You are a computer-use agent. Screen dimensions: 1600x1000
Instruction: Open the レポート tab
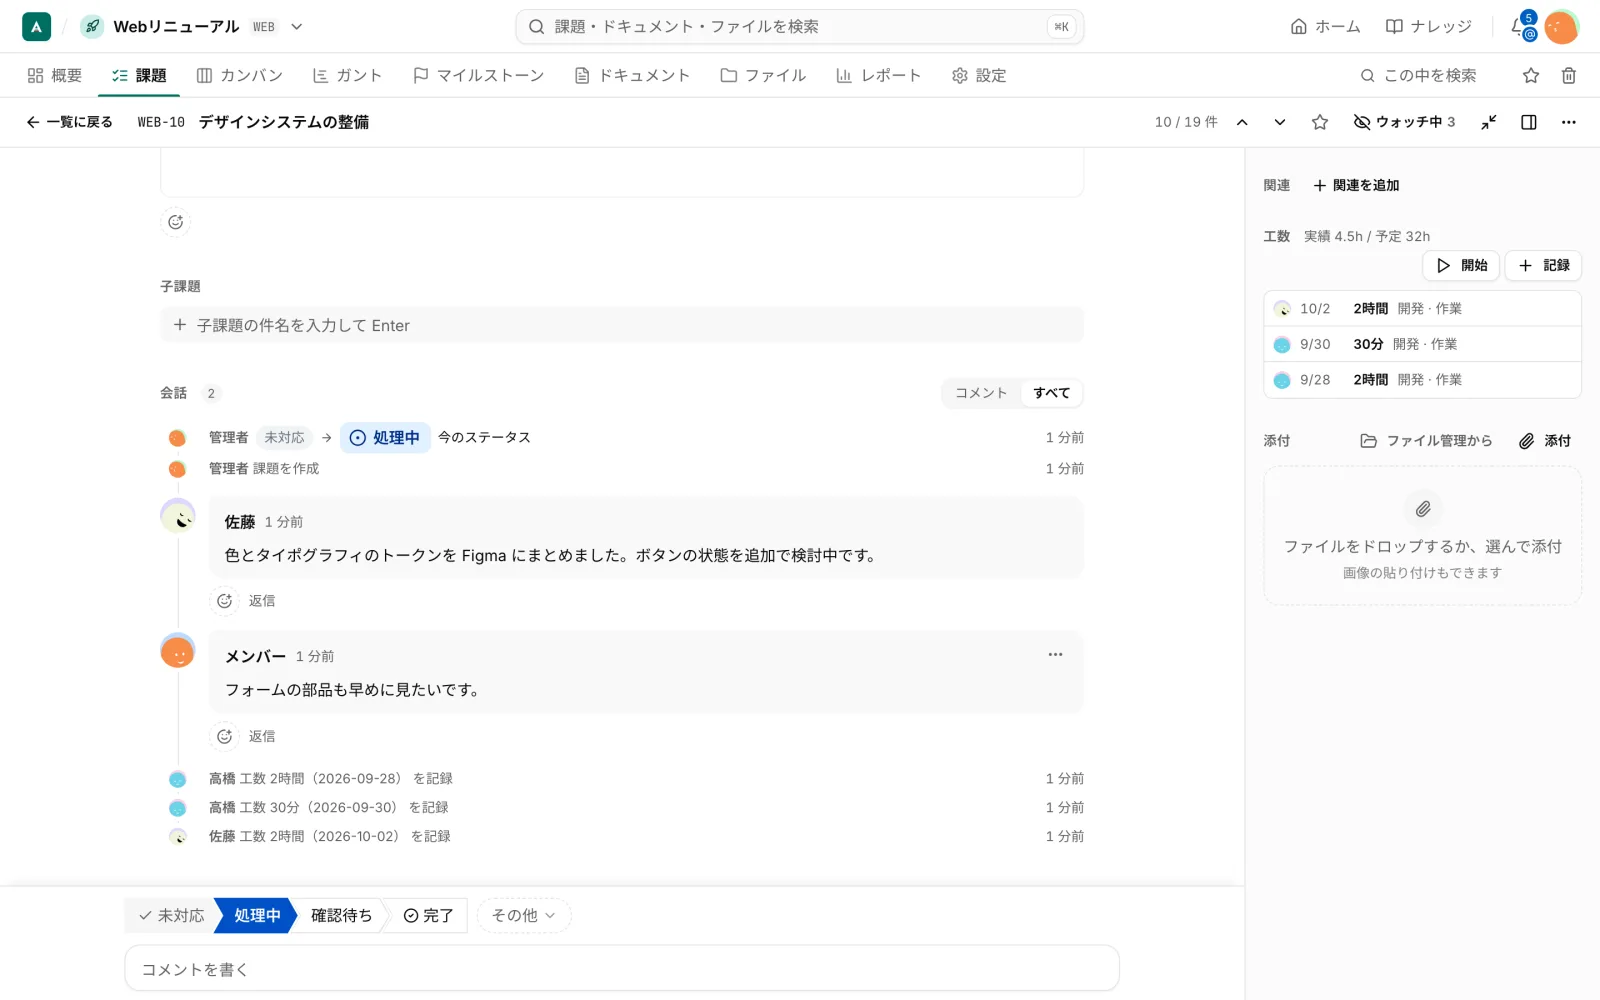point(878,75)
